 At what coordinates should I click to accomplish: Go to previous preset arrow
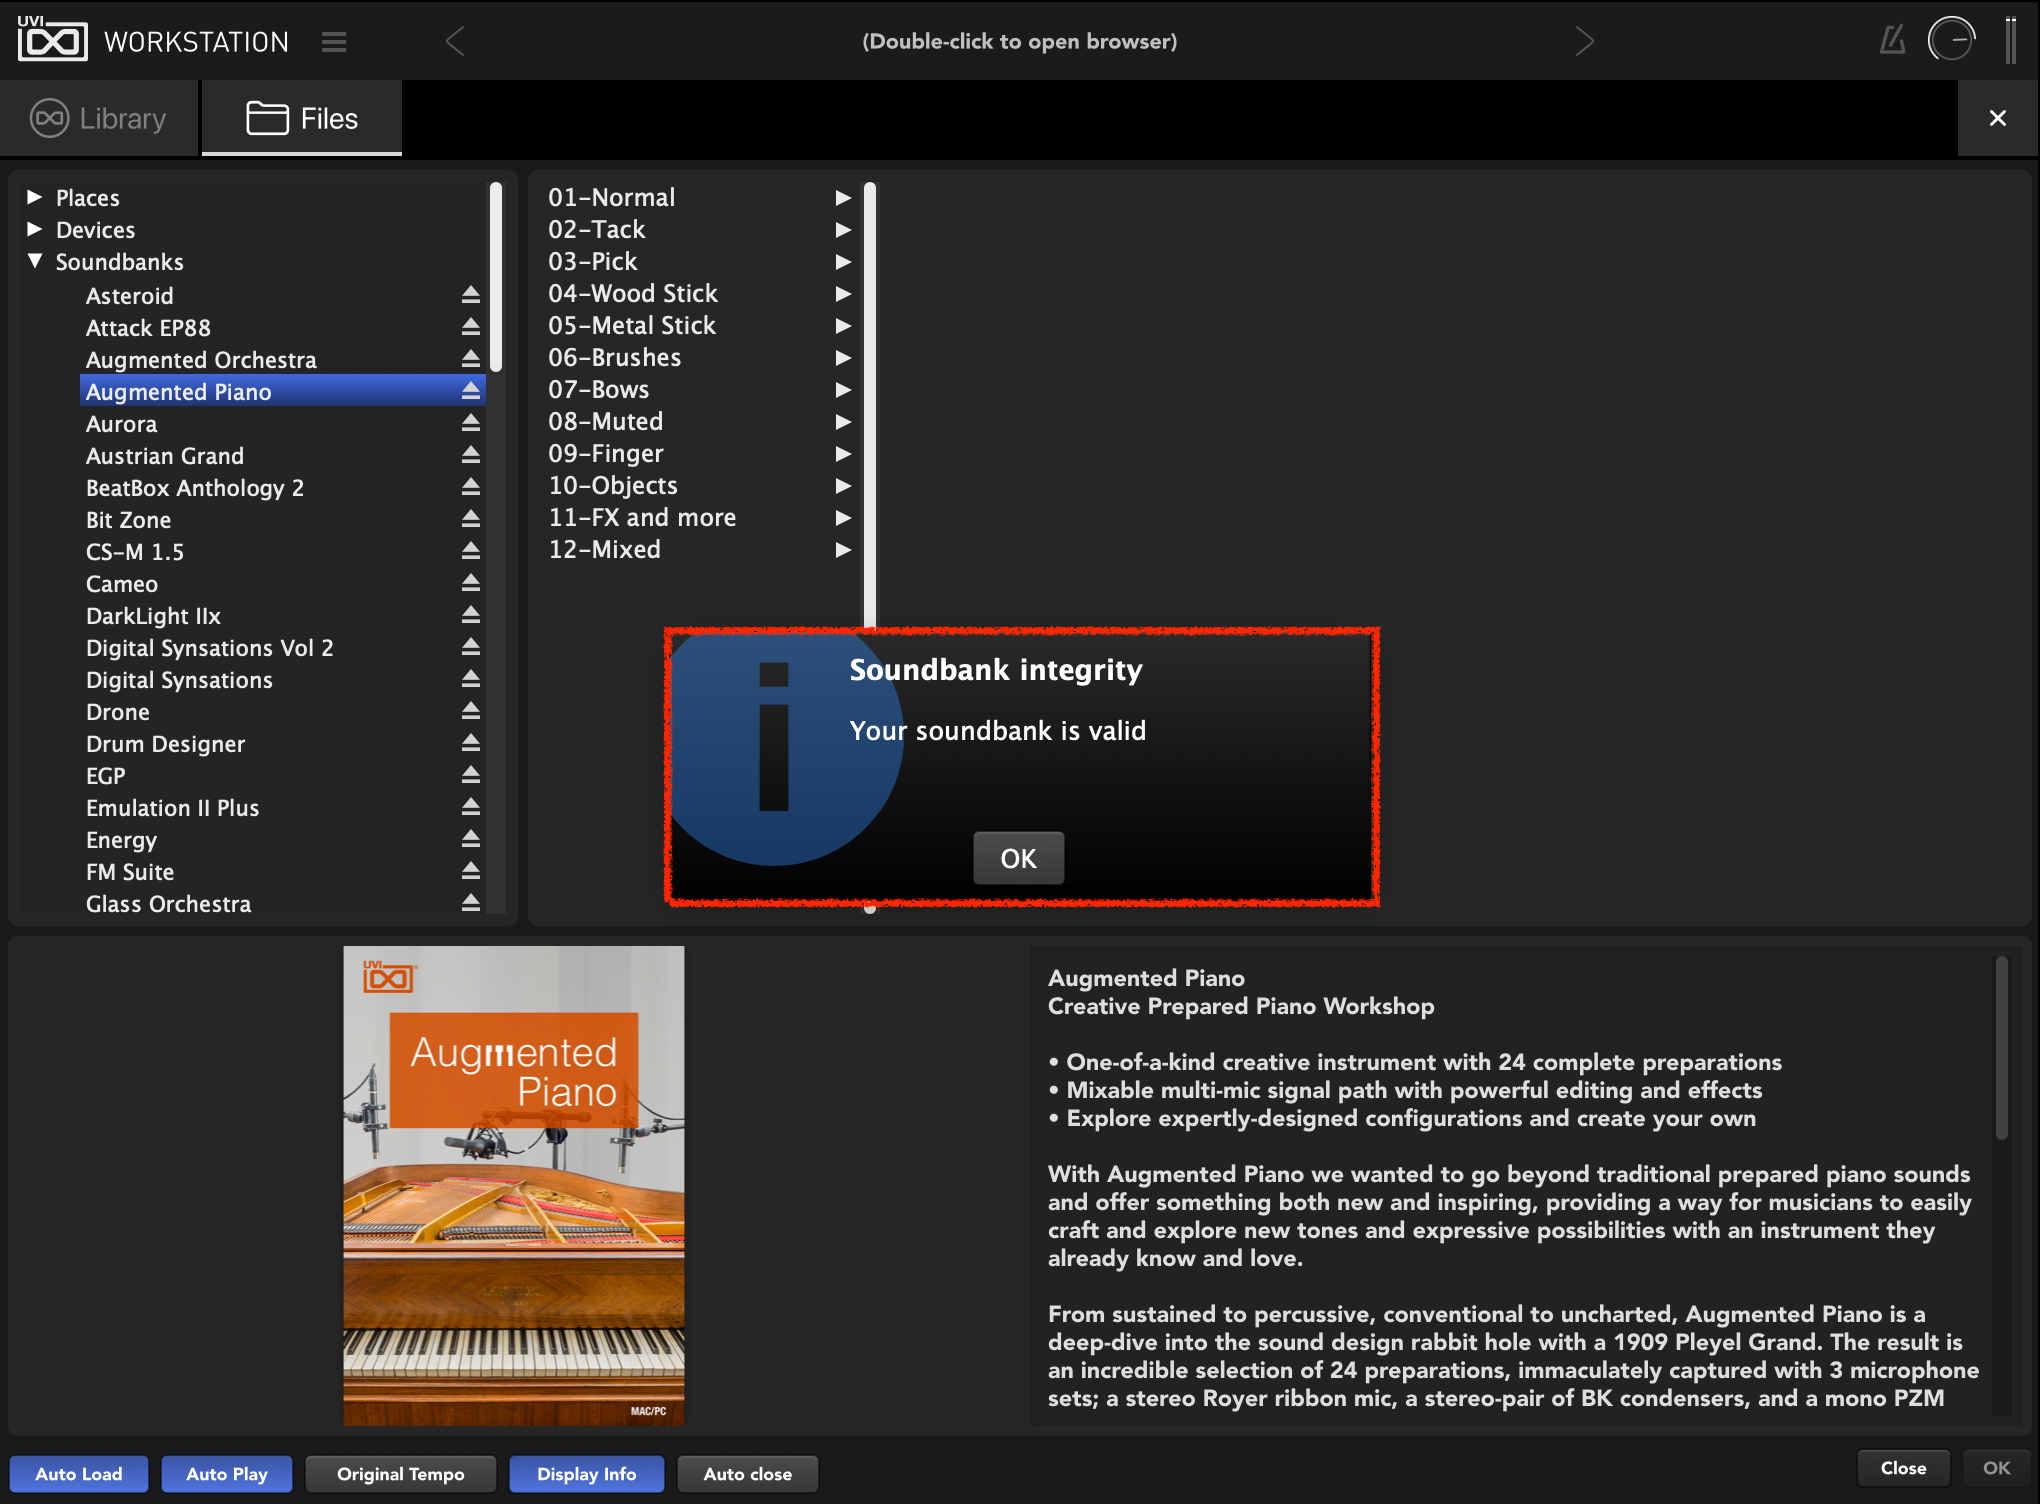pos(455,42)
